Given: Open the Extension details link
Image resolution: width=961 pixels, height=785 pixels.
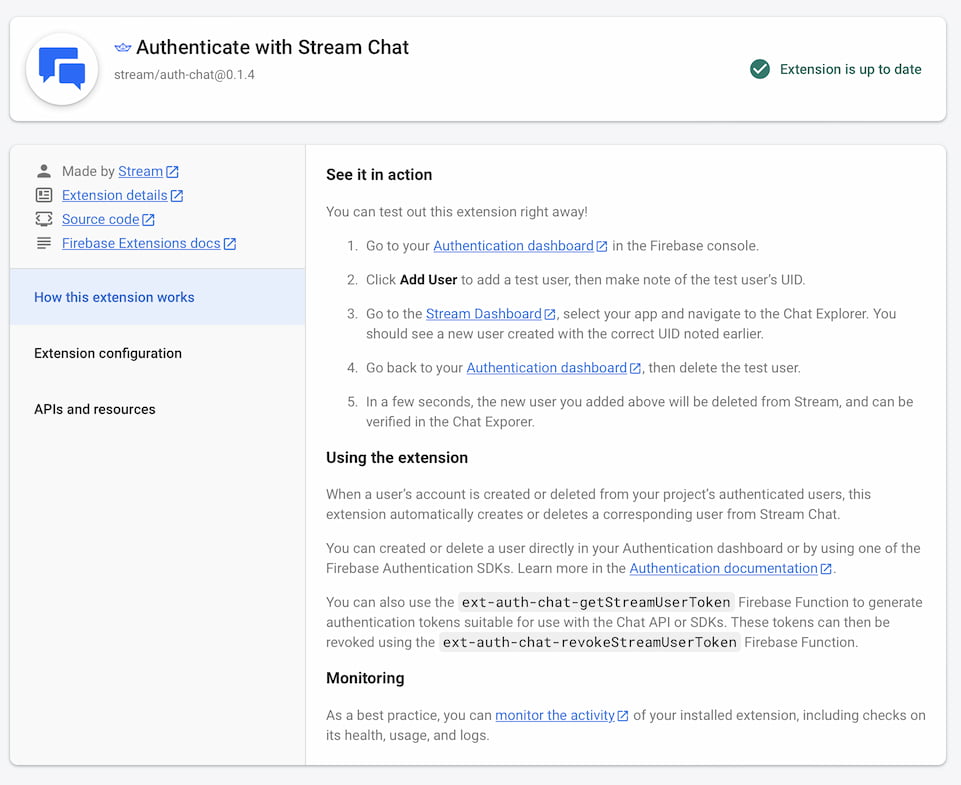Looking at the screenshot, I should [x=115, y=195].
